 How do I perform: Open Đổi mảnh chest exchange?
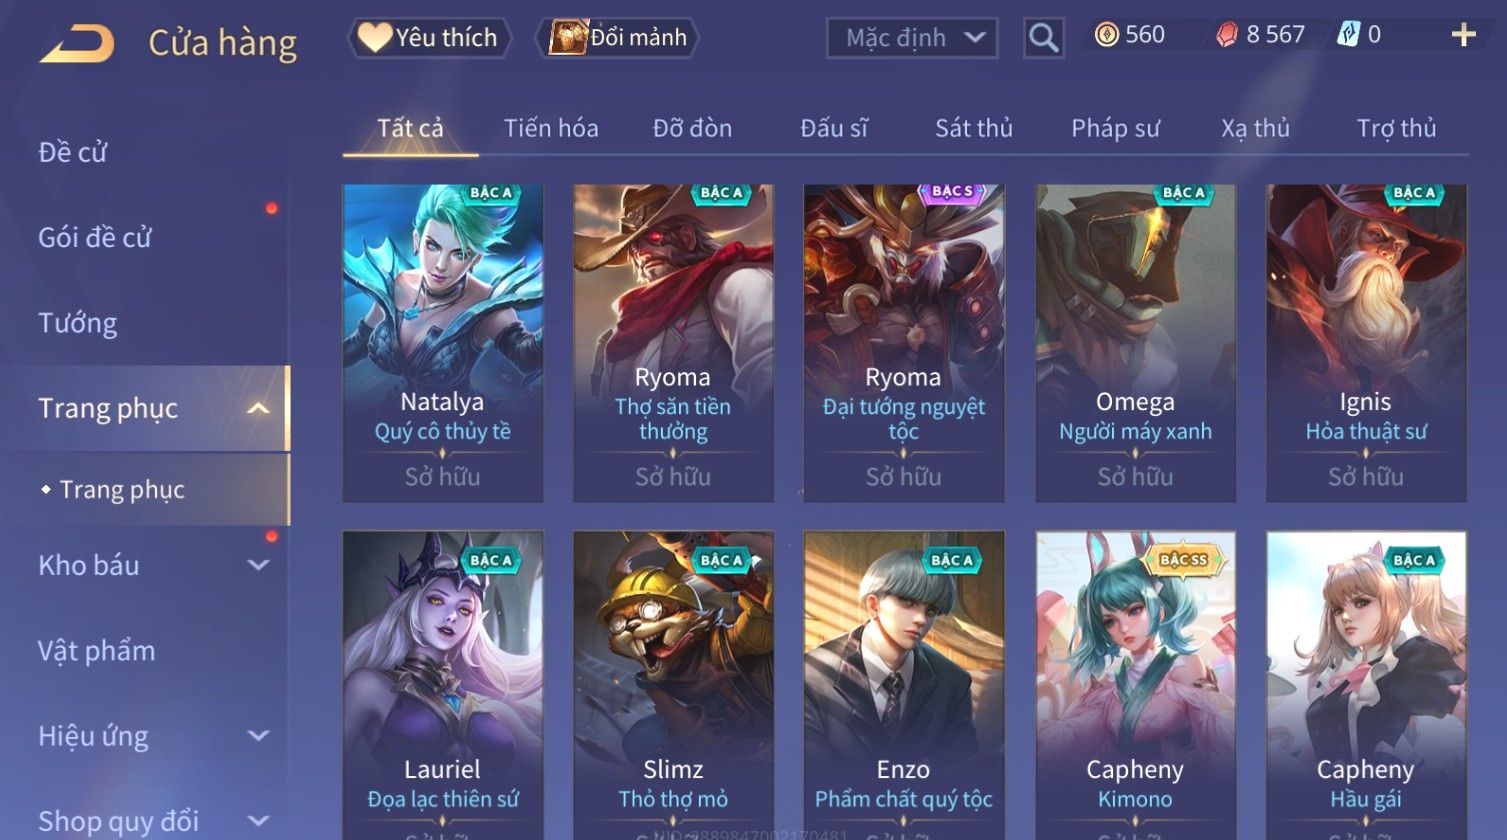[618, 38]
